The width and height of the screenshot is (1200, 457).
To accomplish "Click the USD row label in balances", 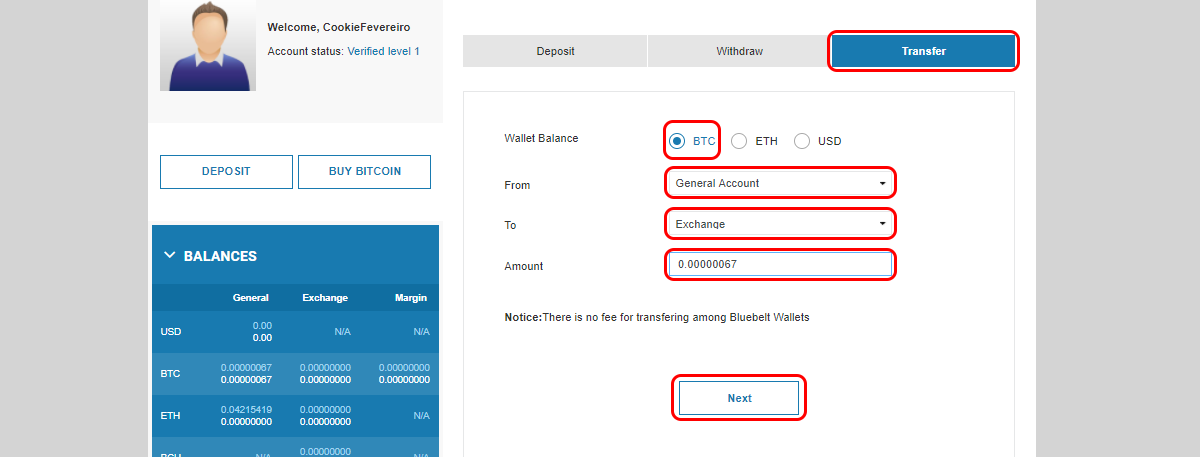I will [170, 332].
